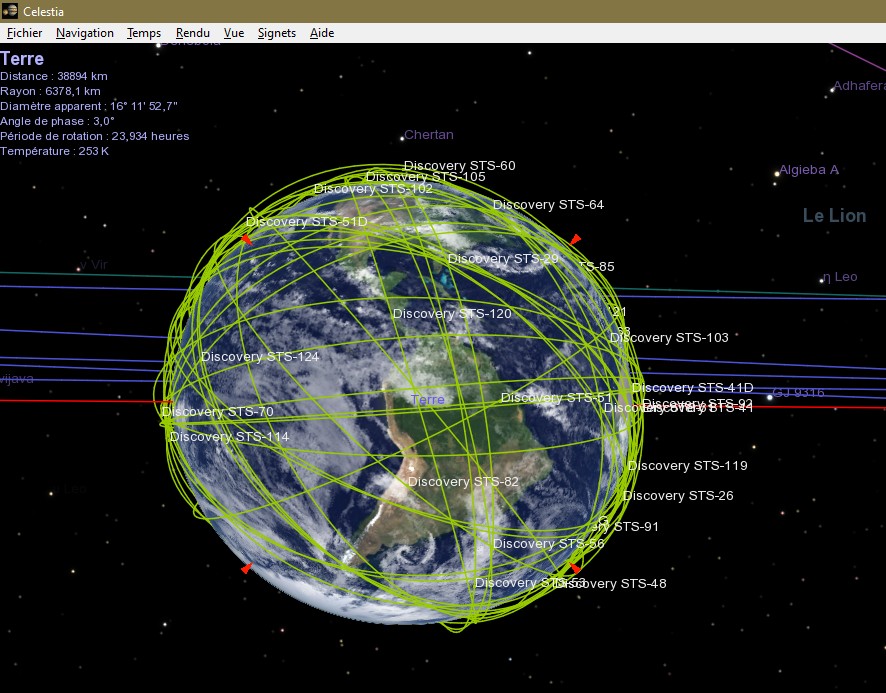Click the red selection marker near STS-48

point(575,568)
